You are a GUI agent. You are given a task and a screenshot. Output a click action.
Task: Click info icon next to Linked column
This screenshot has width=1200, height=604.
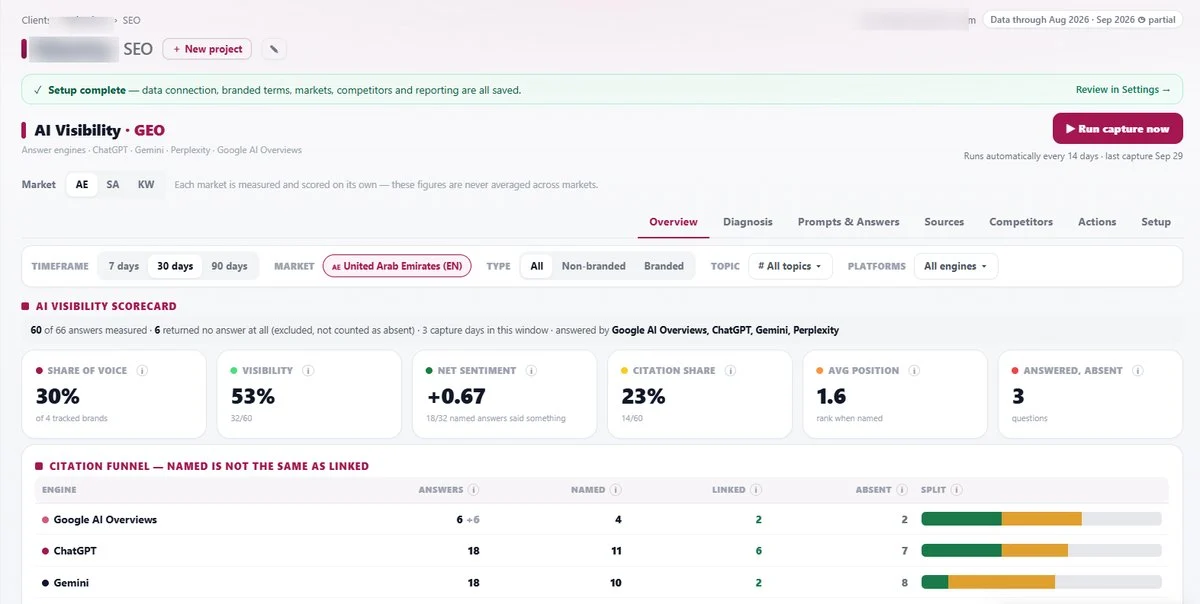coord(755,490)
